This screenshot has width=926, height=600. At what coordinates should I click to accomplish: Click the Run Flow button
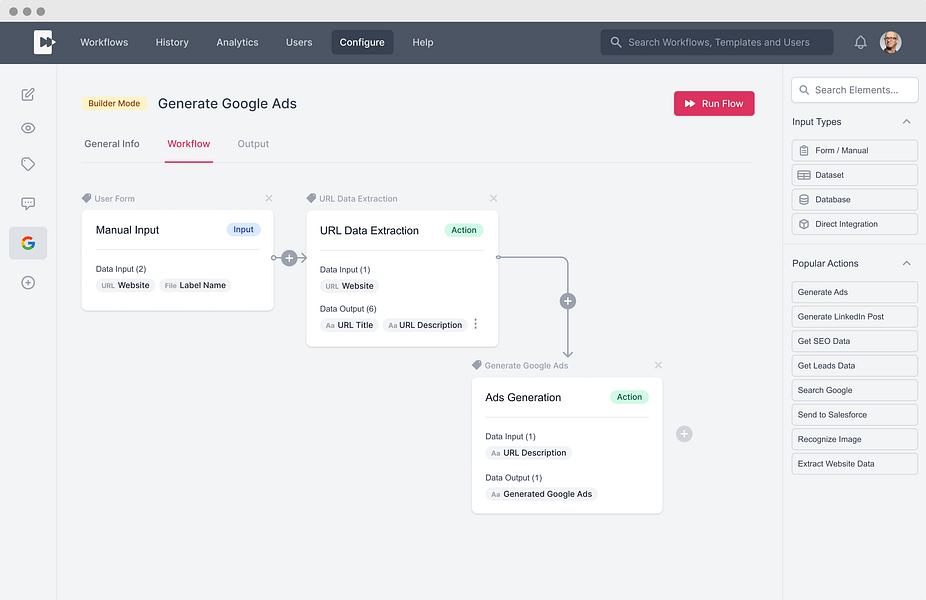pyautogui.click(x=714, y=103)
